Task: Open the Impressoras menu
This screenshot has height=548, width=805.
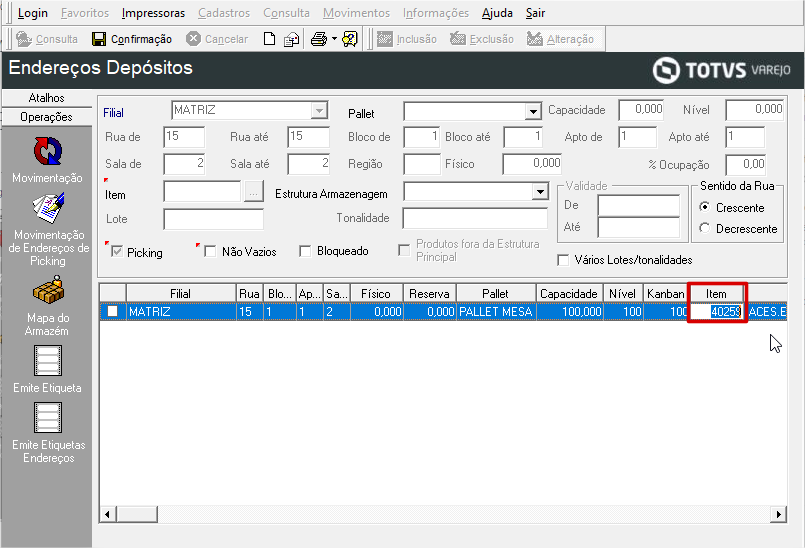Action: click(153, 13)
